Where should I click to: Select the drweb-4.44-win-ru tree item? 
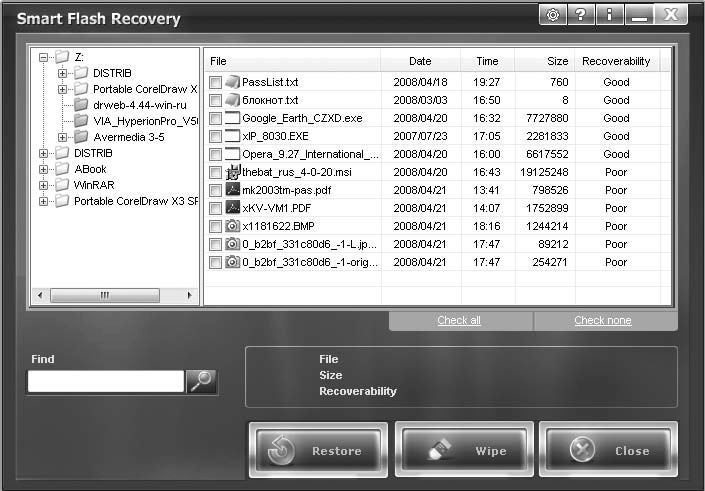point(140,105)
